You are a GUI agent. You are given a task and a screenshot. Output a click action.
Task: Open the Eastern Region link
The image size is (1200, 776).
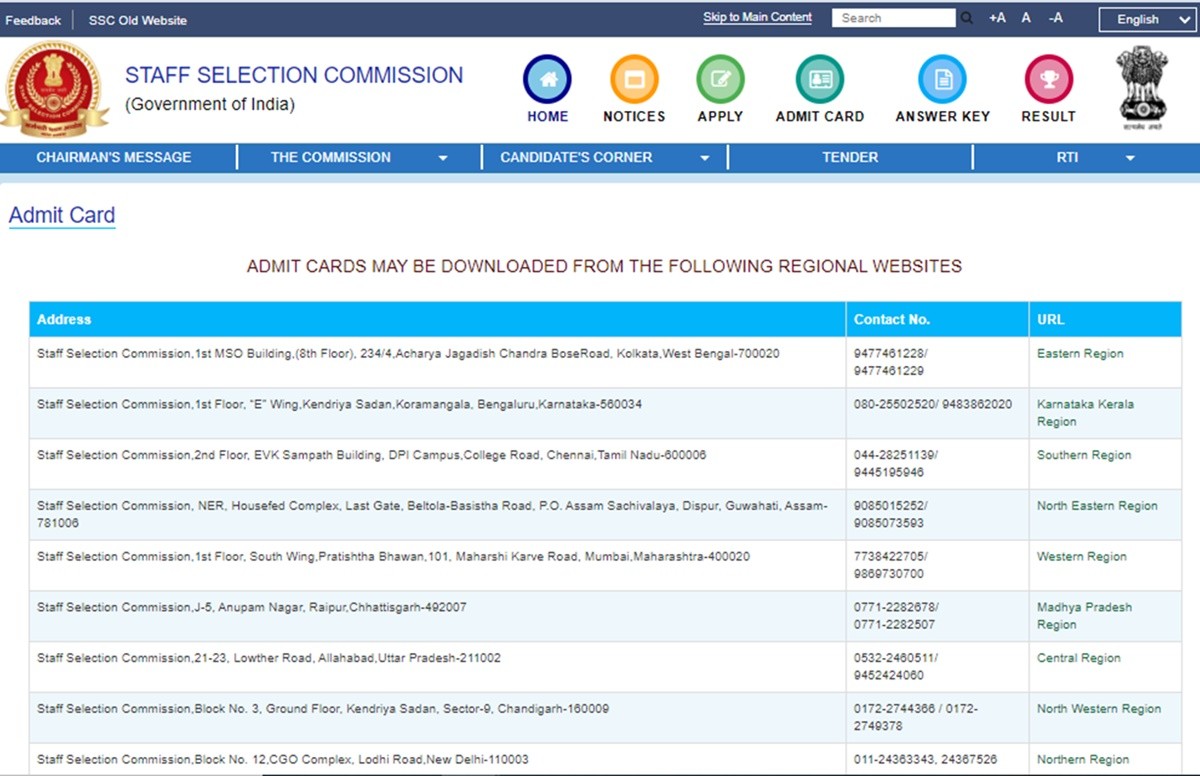click(1080, 354)
